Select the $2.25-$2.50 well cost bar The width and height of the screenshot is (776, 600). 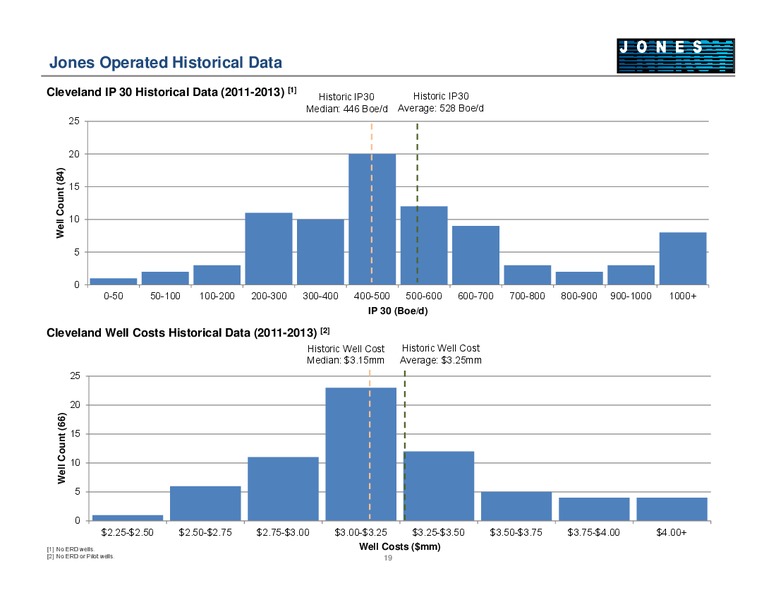tap(128, 518)
